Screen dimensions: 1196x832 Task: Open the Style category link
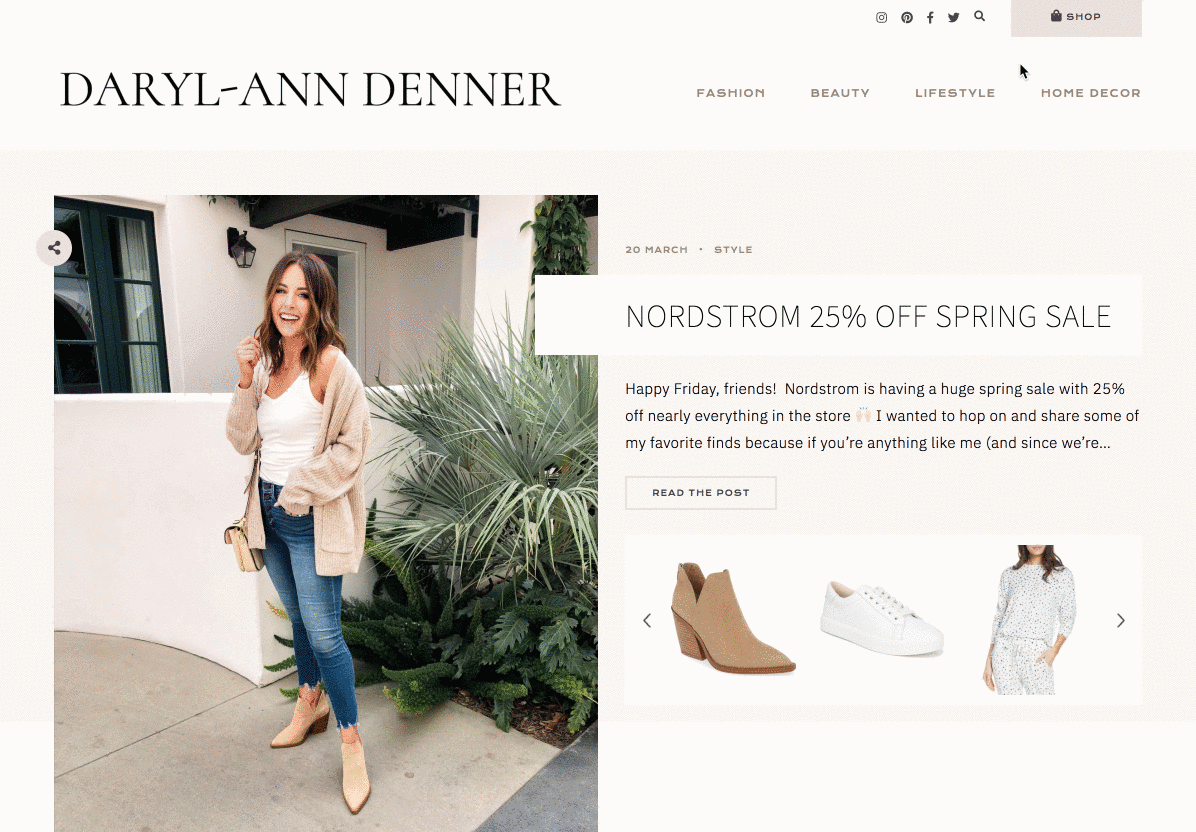733,249
